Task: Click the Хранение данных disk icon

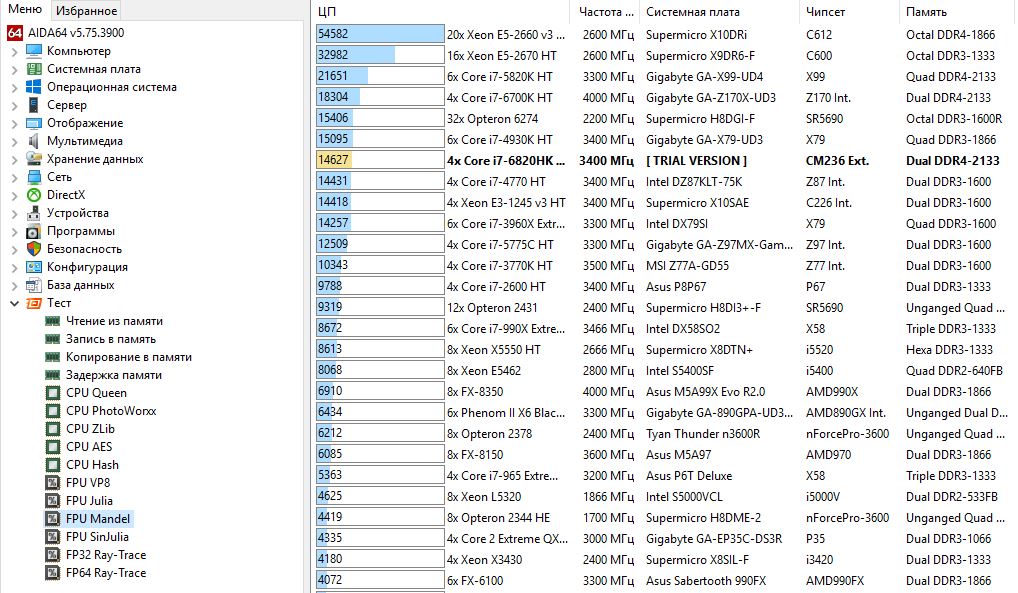Action: pyautogui.click(x=34, y=158)
